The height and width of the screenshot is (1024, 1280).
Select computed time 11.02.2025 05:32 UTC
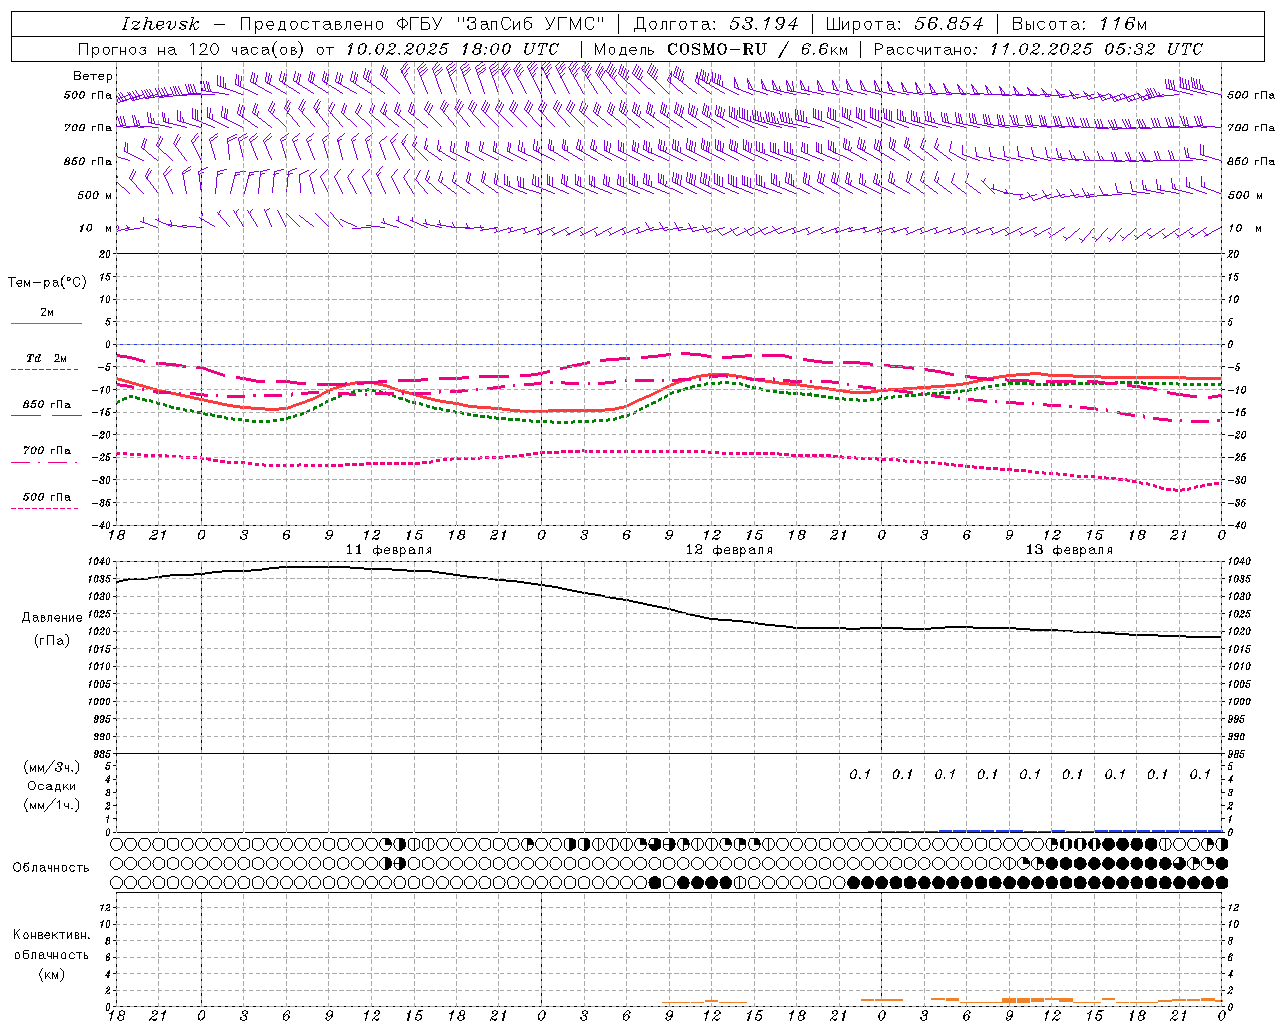(x=1096, y=49)
